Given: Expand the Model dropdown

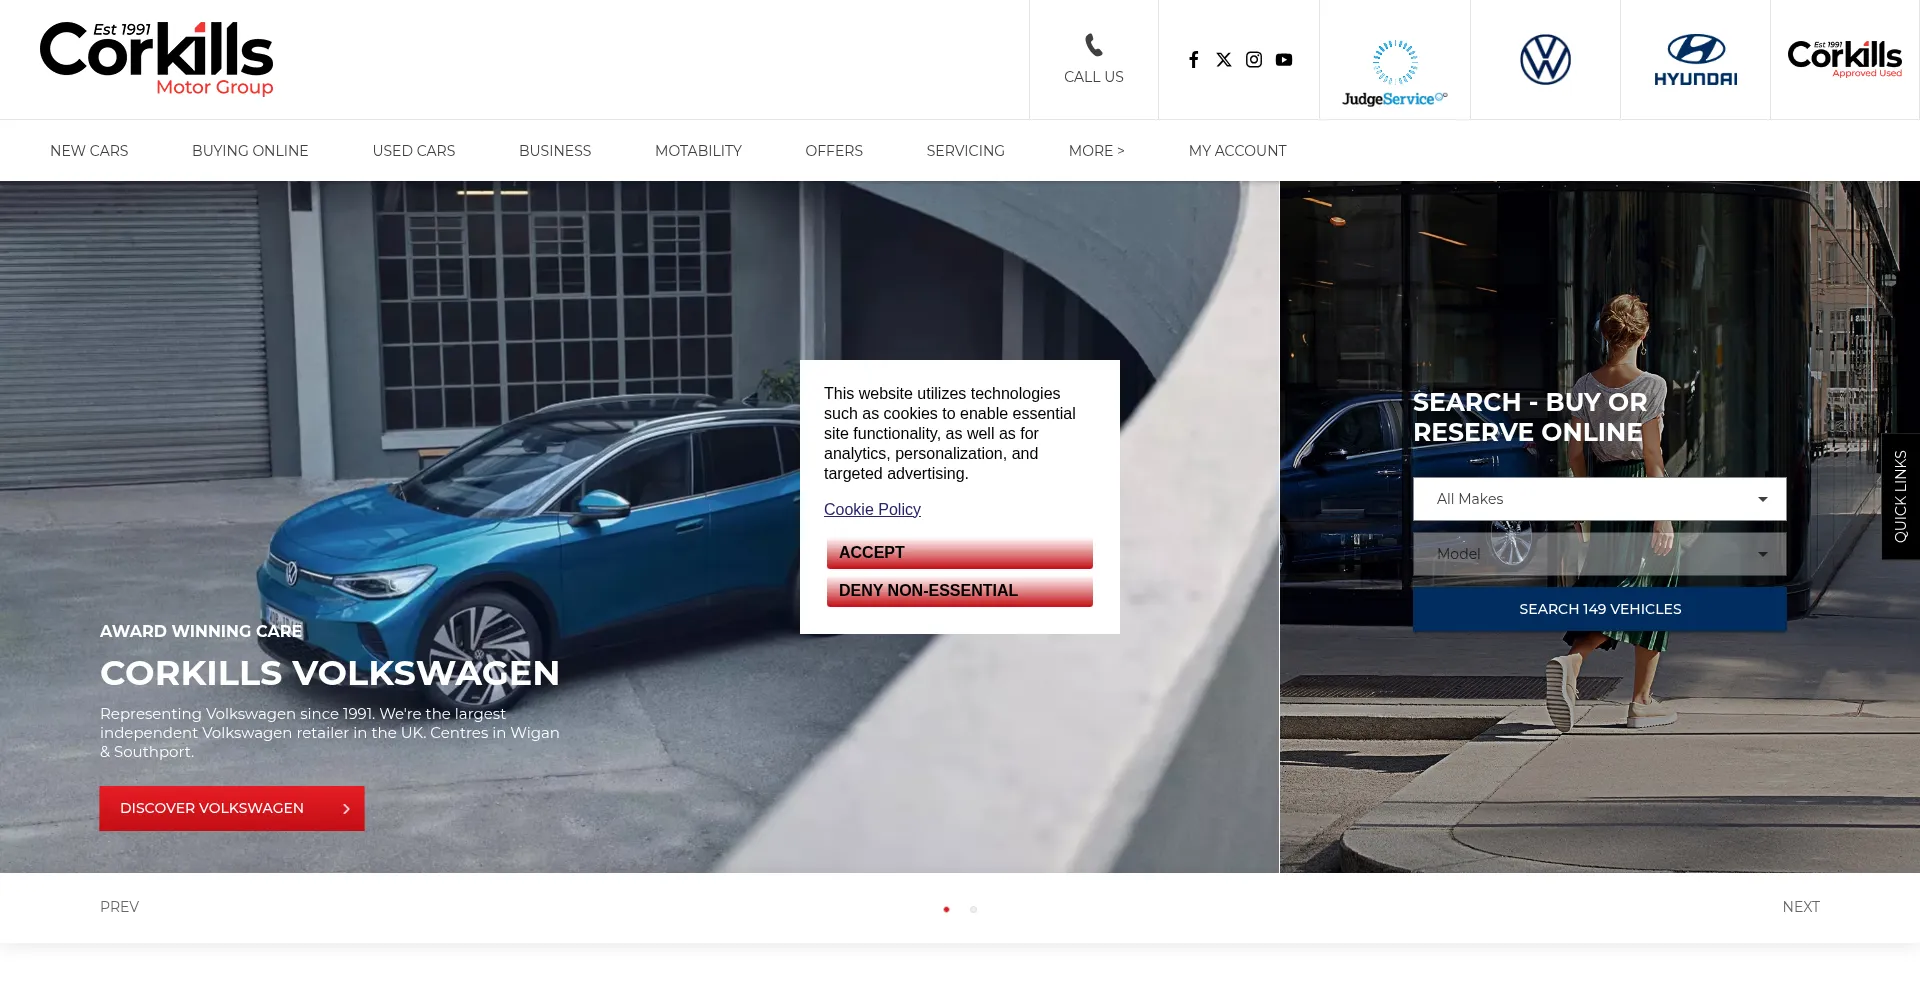Looking at the screenshot, I should pyautogui.click(x=1600, y=554).
